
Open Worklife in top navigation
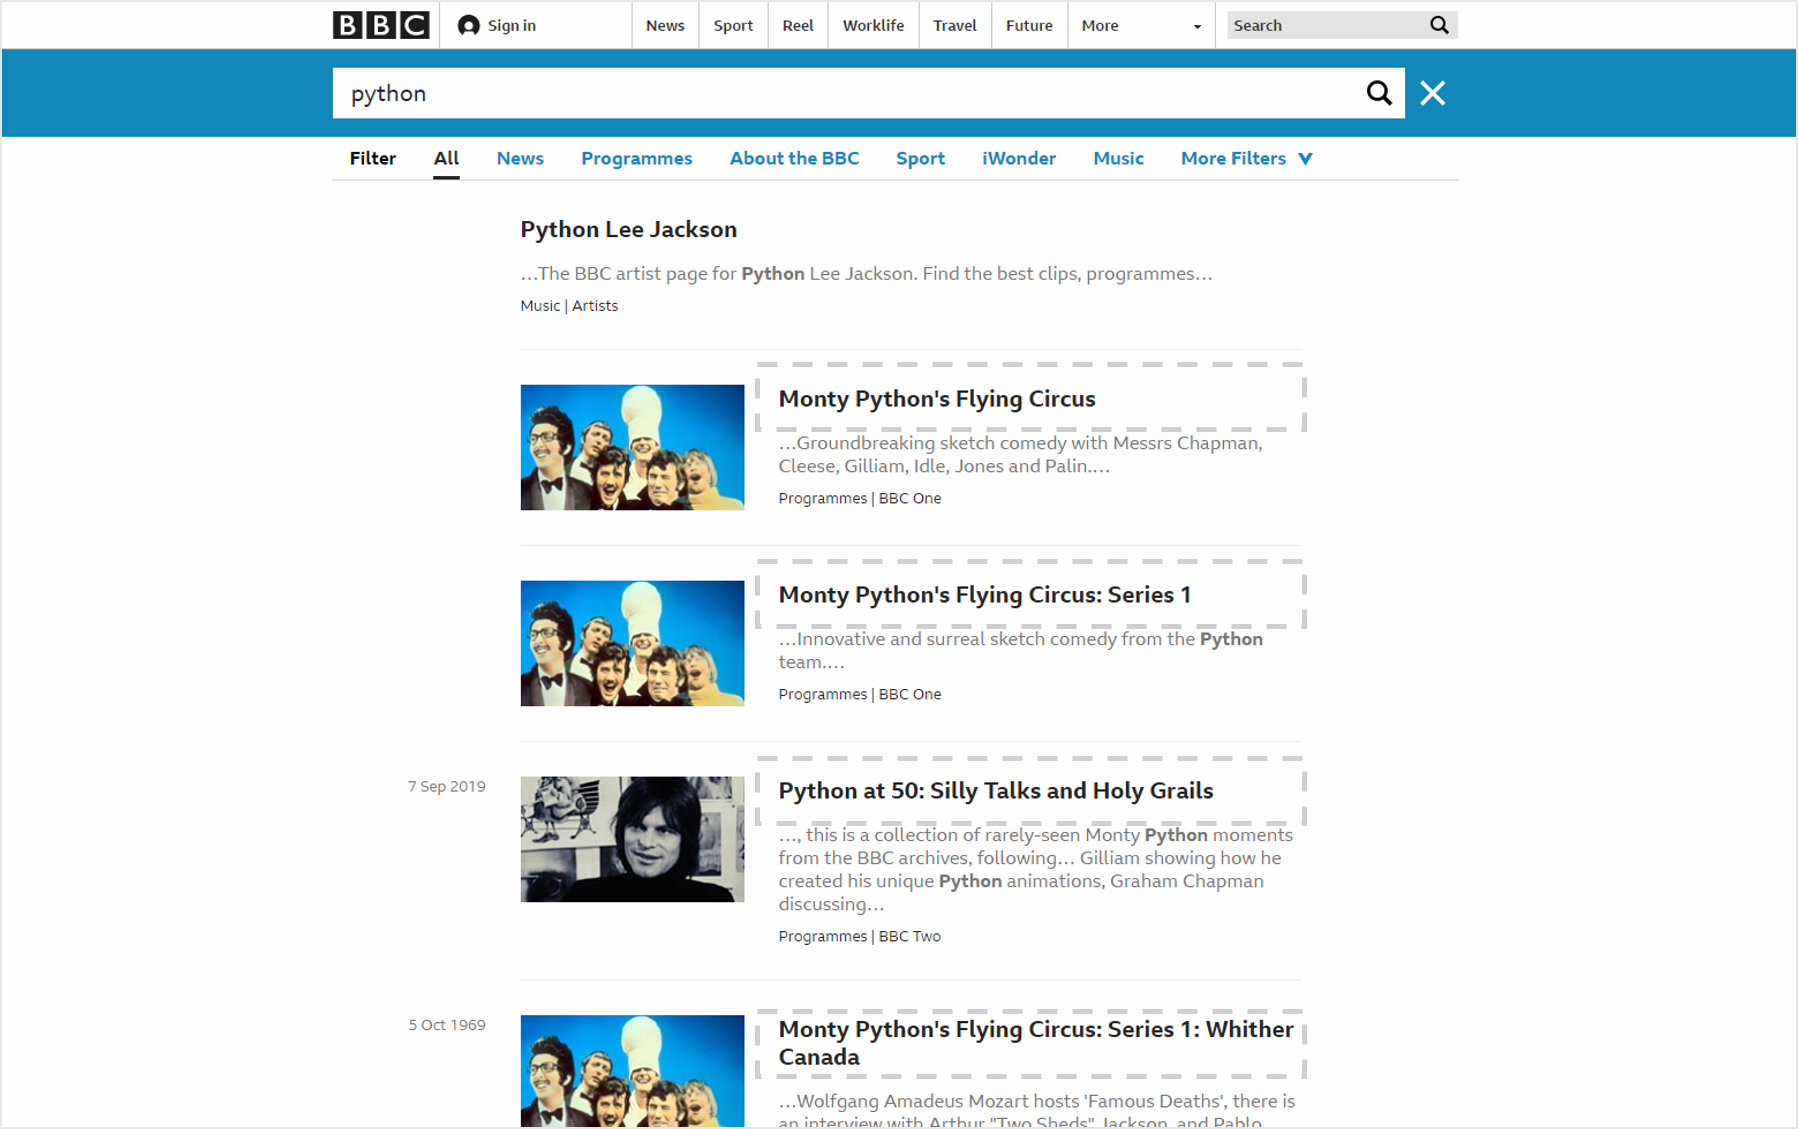point(873,26)
